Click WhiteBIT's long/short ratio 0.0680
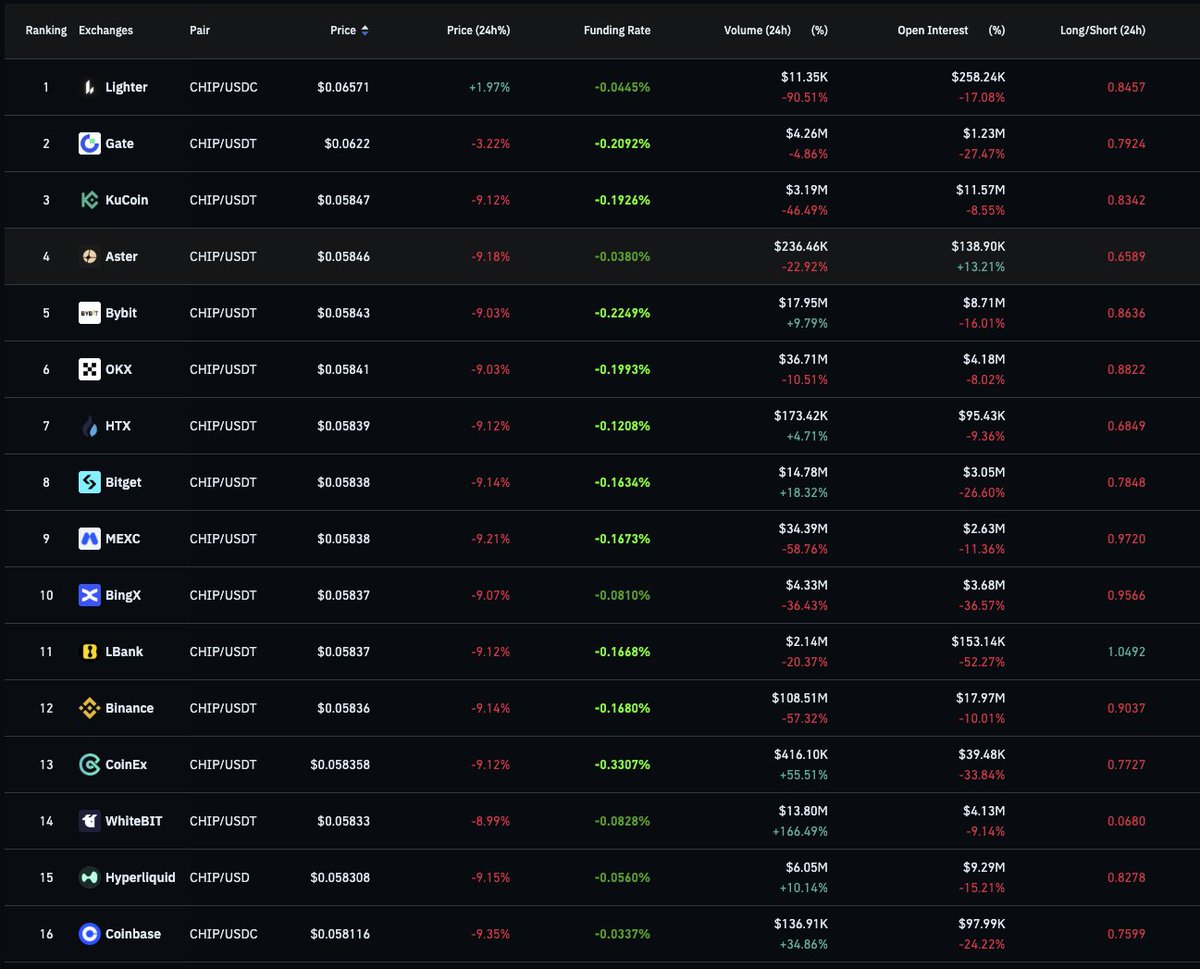This screenshot has height=969, width=1200. tap(1127, 821)
